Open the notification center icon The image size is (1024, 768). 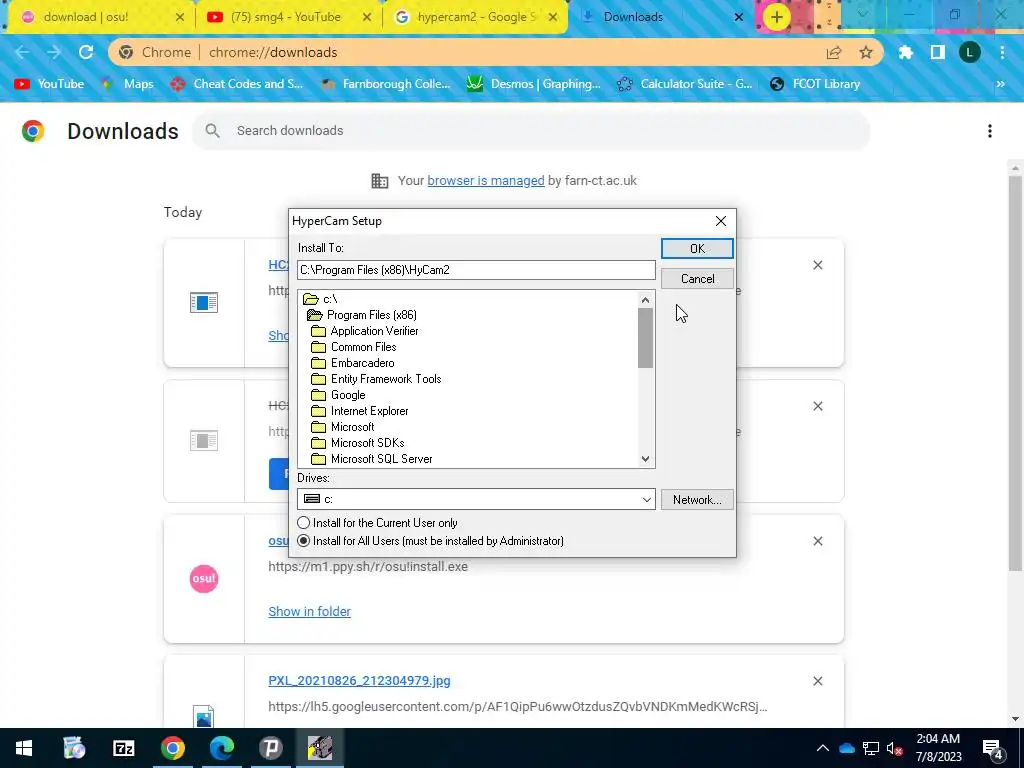(992, 748)
